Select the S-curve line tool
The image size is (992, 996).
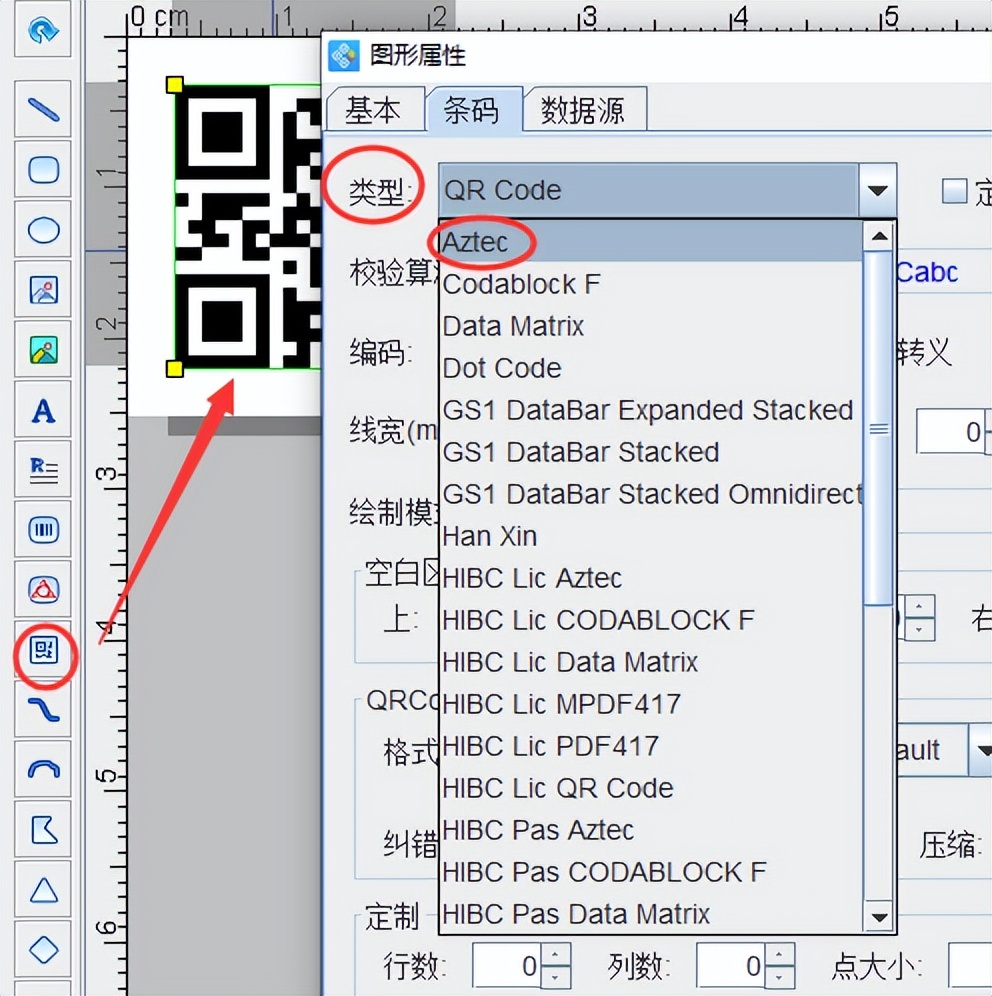tap(43, 710)
